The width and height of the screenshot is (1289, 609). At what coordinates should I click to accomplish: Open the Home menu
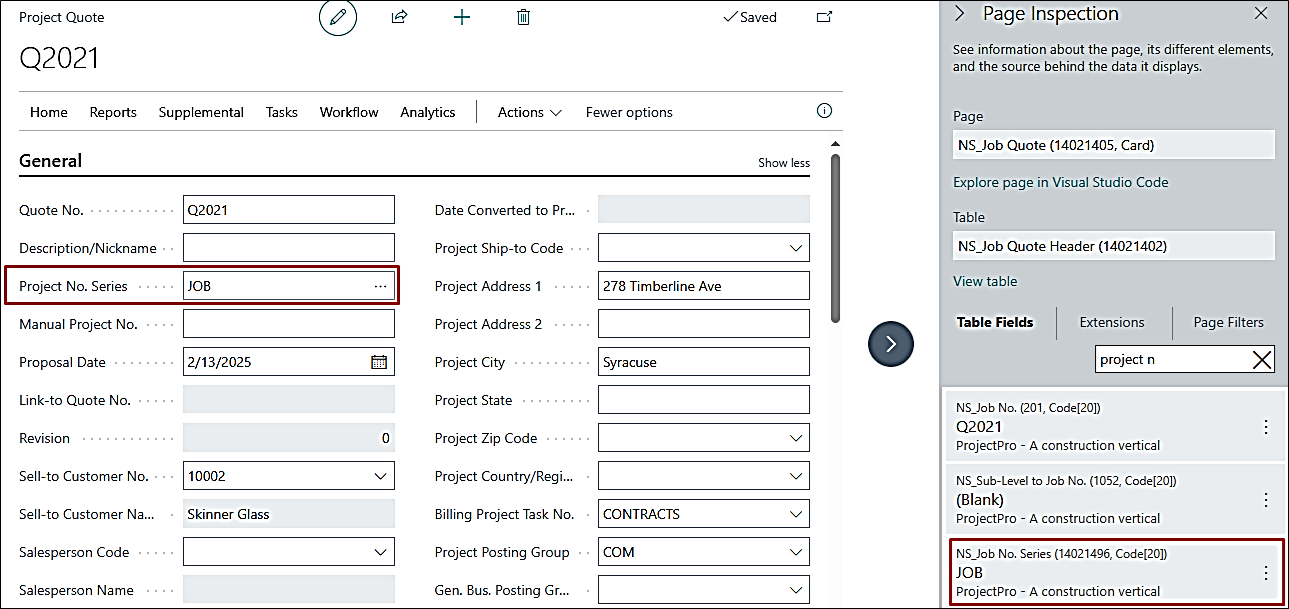click(x=49, y=112)
